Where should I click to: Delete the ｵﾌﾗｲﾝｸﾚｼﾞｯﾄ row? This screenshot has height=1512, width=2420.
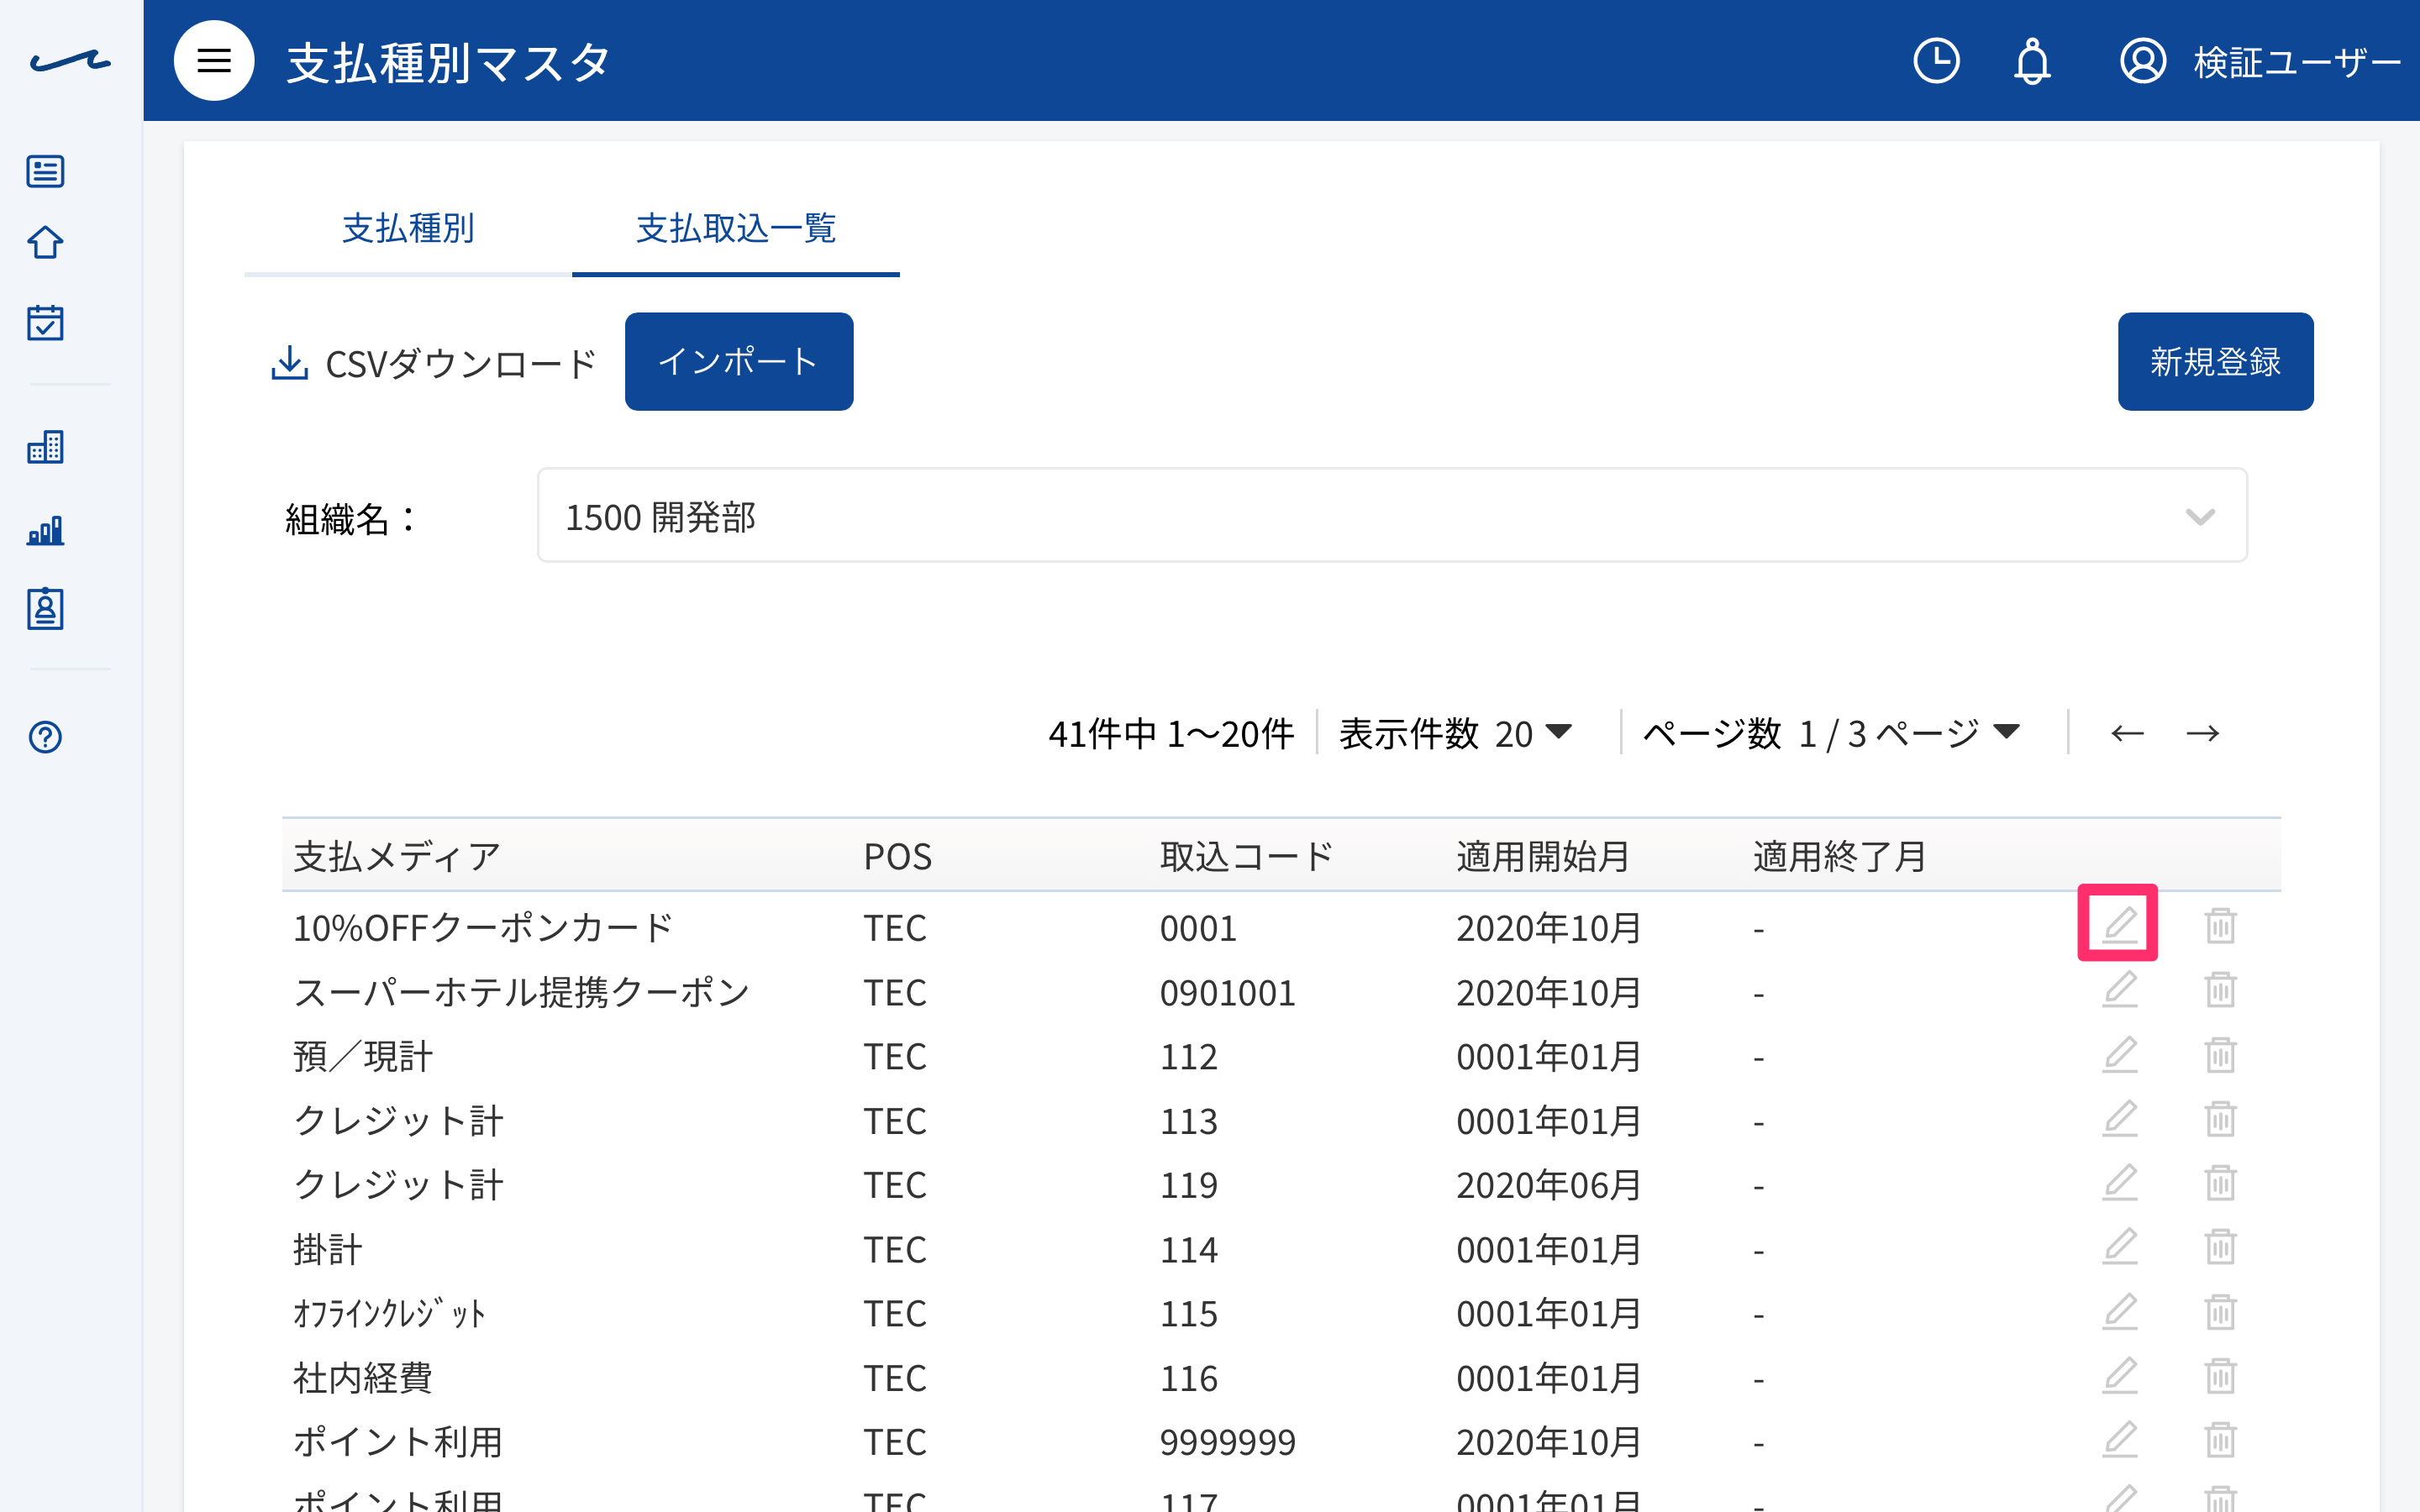coord(2220,1312)
